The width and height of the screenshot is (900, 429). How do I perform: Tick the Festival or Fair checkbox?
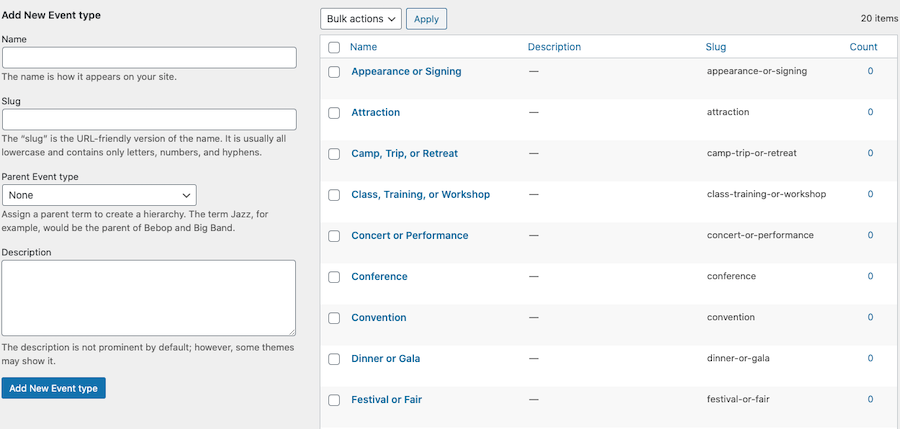click(334, 400)
